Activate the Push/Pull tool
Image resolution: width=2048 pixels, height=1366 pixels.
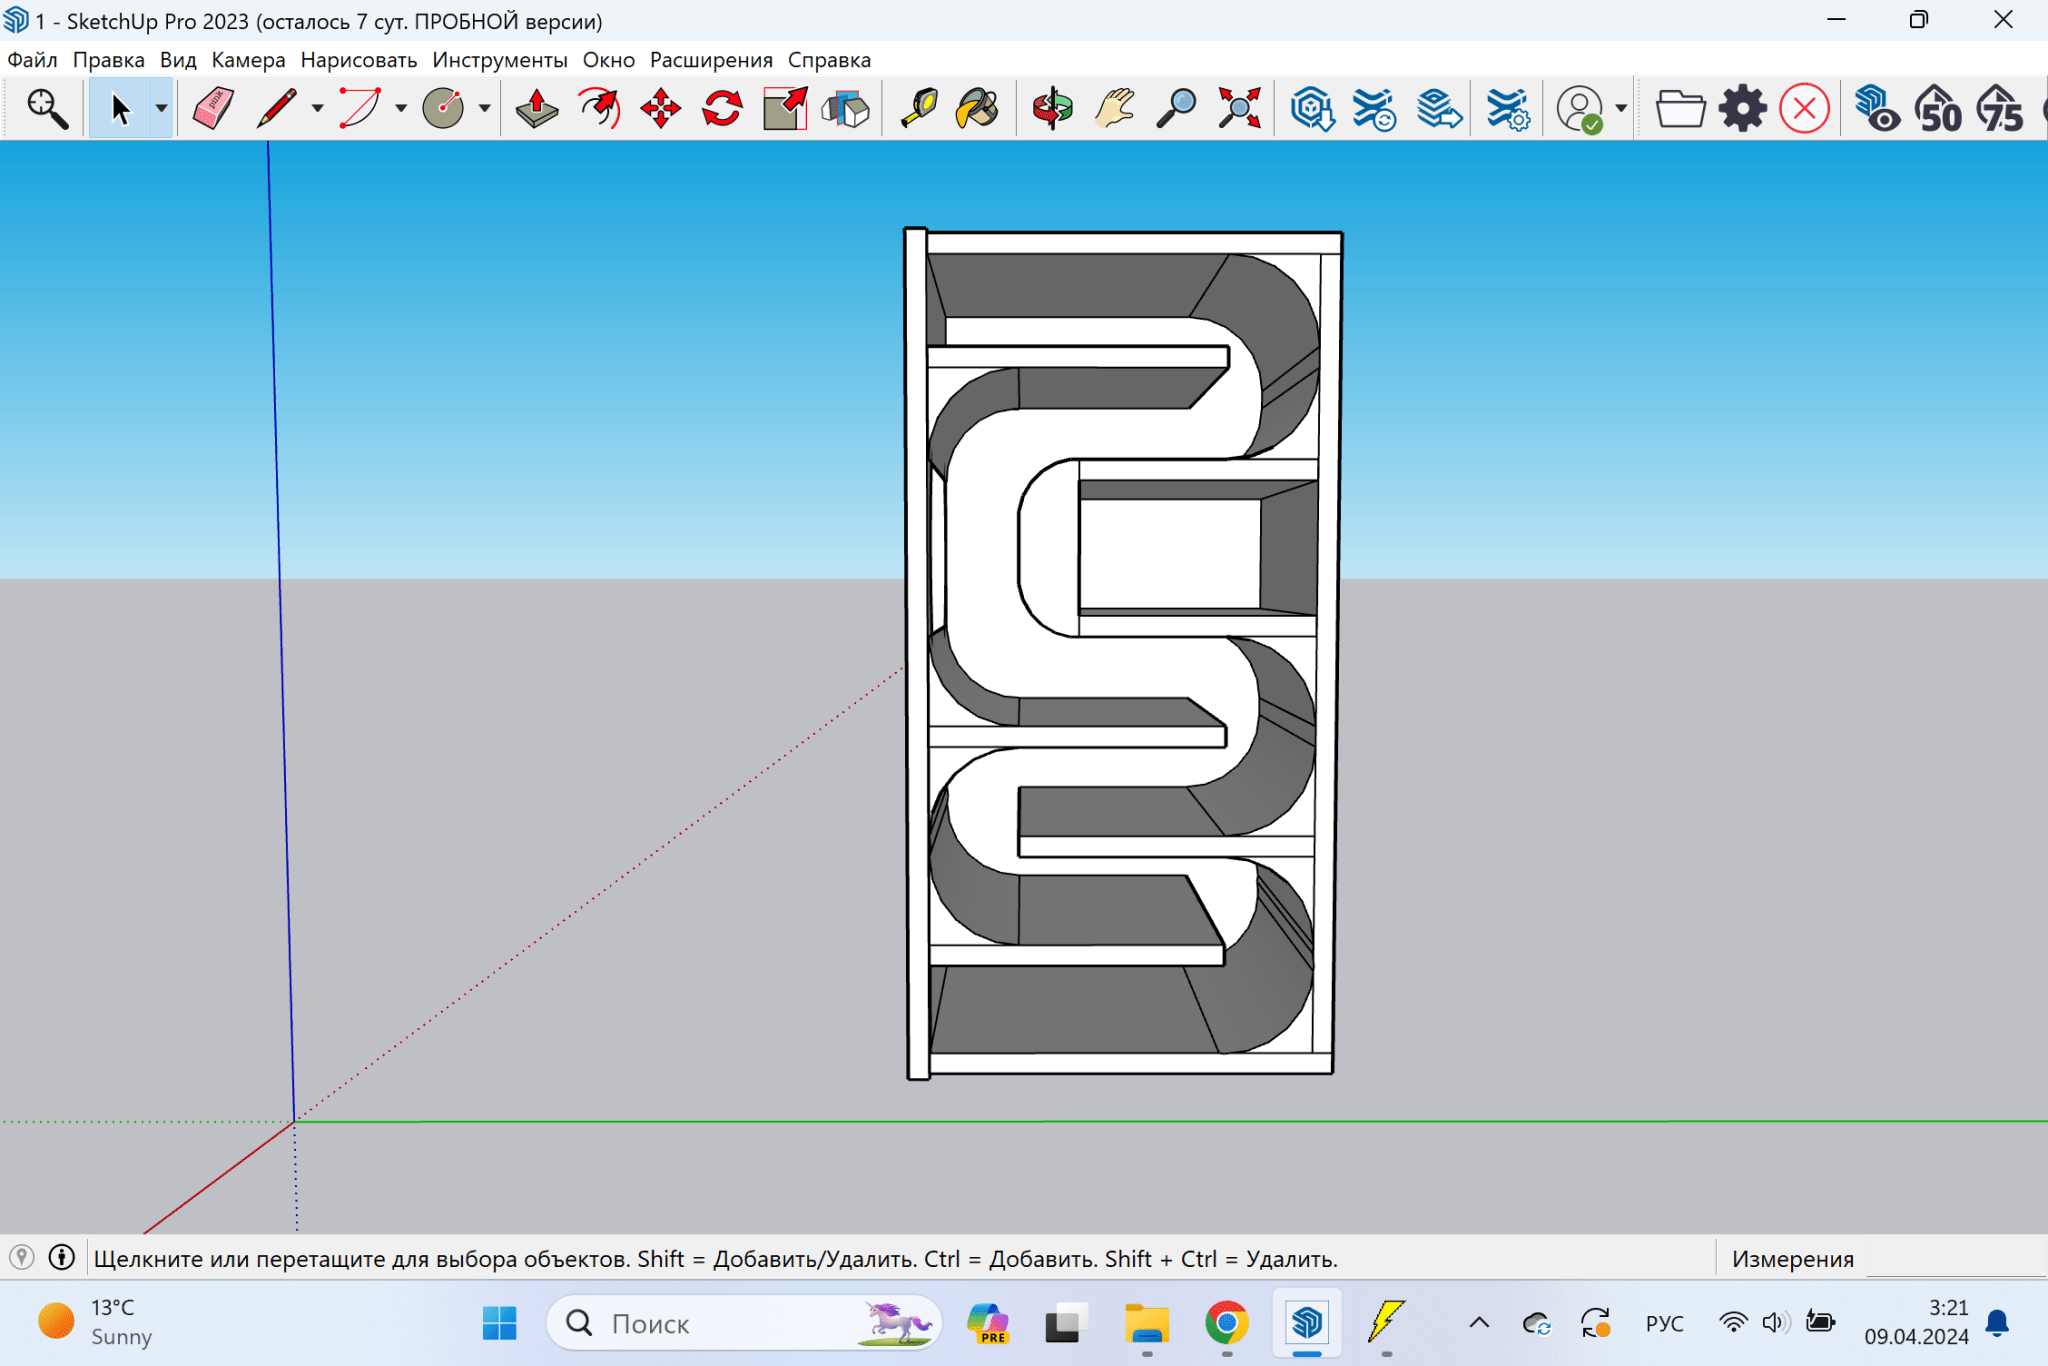537,109
